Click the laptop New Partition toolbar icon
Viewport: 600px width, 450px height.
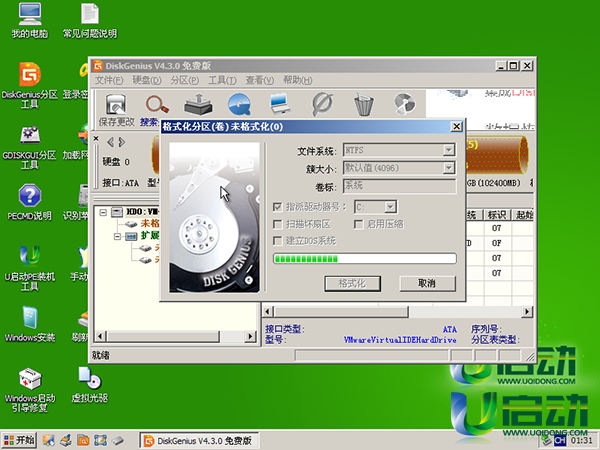[280, 104]
